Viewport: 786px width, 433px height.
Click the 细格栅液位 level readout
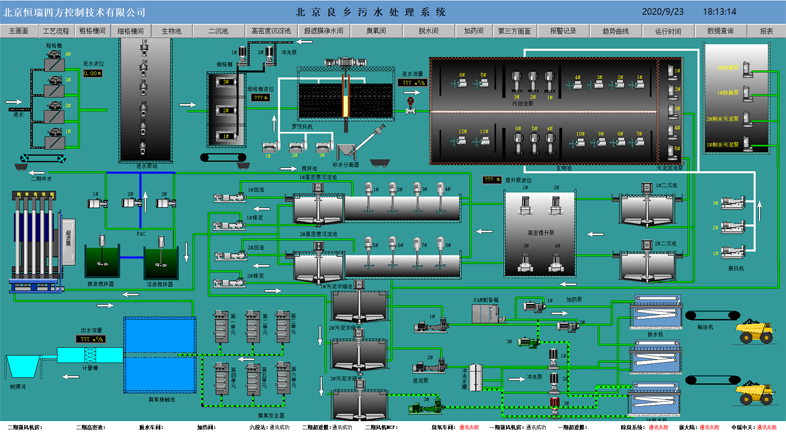(x=260, y=96)
